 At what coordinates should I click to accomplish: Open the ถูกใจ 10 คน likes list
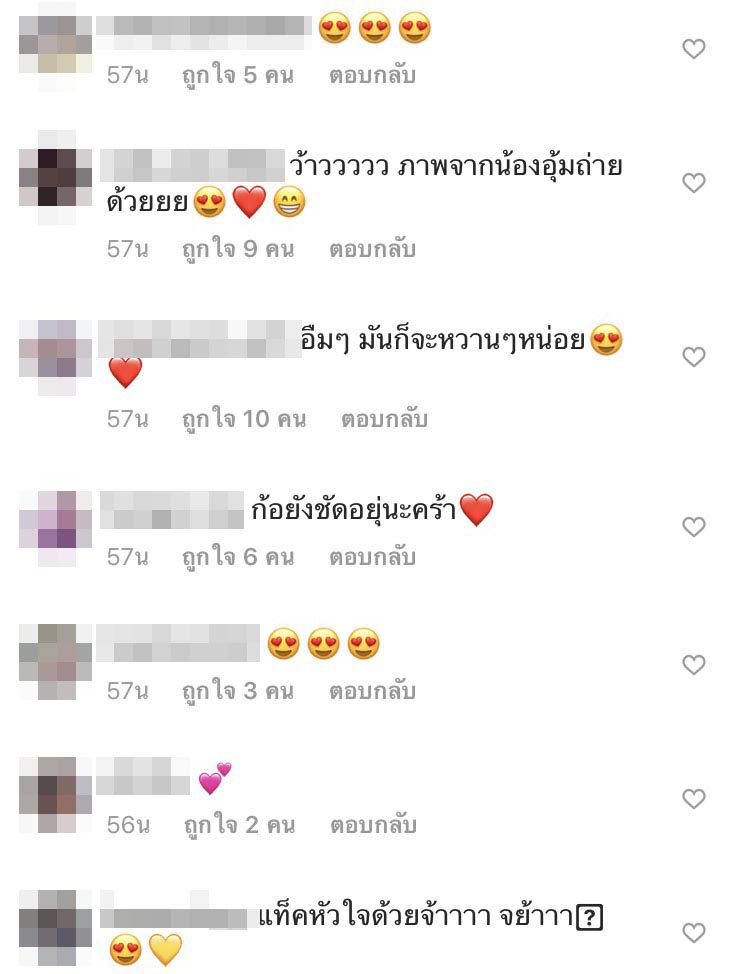coord(244,420)
